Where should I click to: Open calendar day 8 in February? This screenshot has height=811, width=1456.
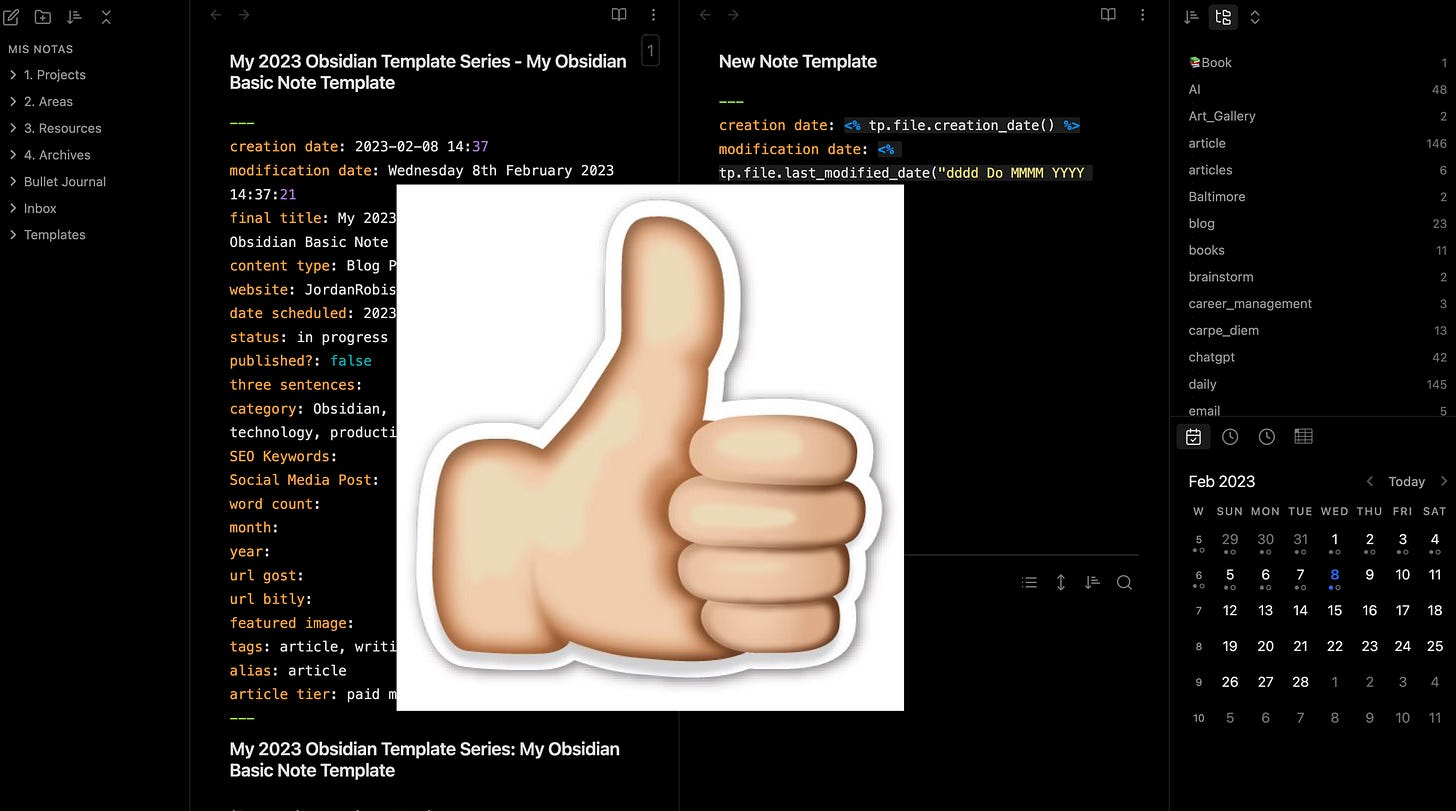coord(1335,576)
